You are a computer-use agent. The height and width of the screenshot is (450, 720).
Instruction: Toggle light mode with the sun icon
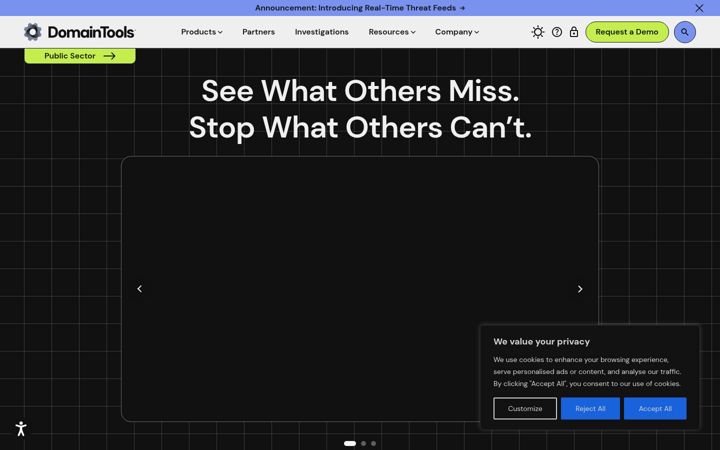[538, 32]
